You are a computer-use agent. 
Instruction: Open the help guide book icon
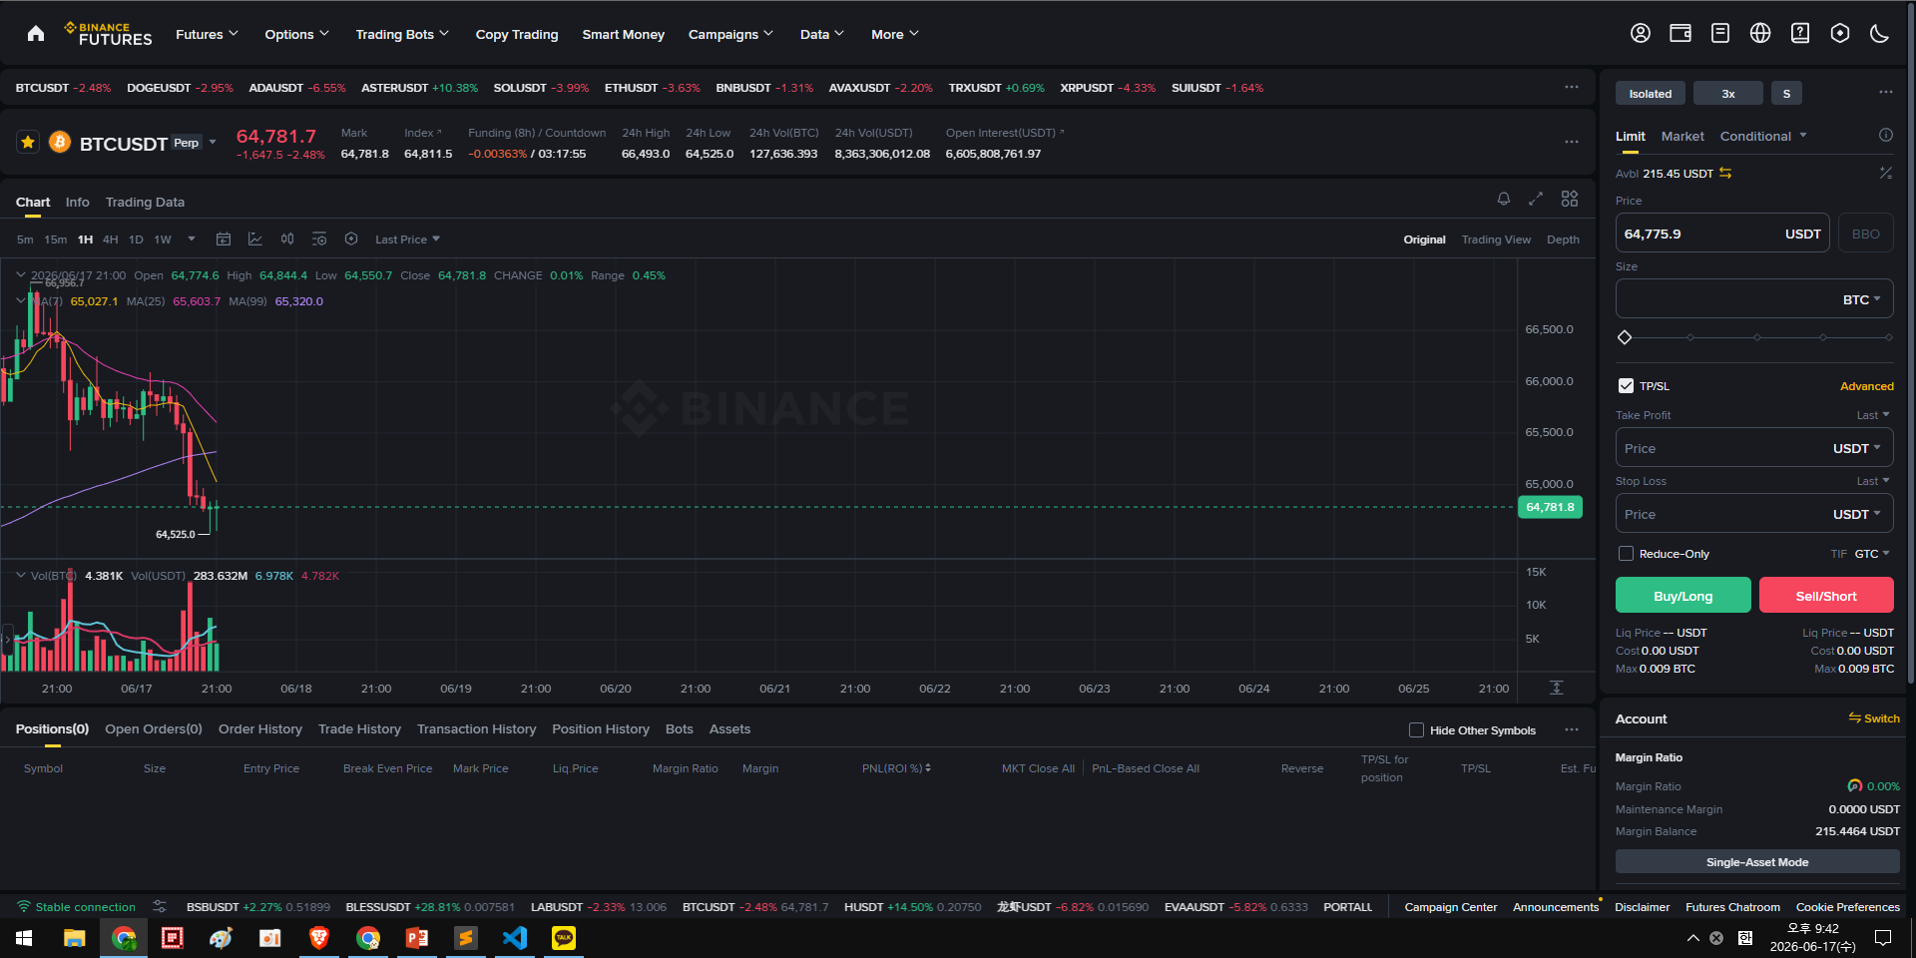tap(1800, 33)
